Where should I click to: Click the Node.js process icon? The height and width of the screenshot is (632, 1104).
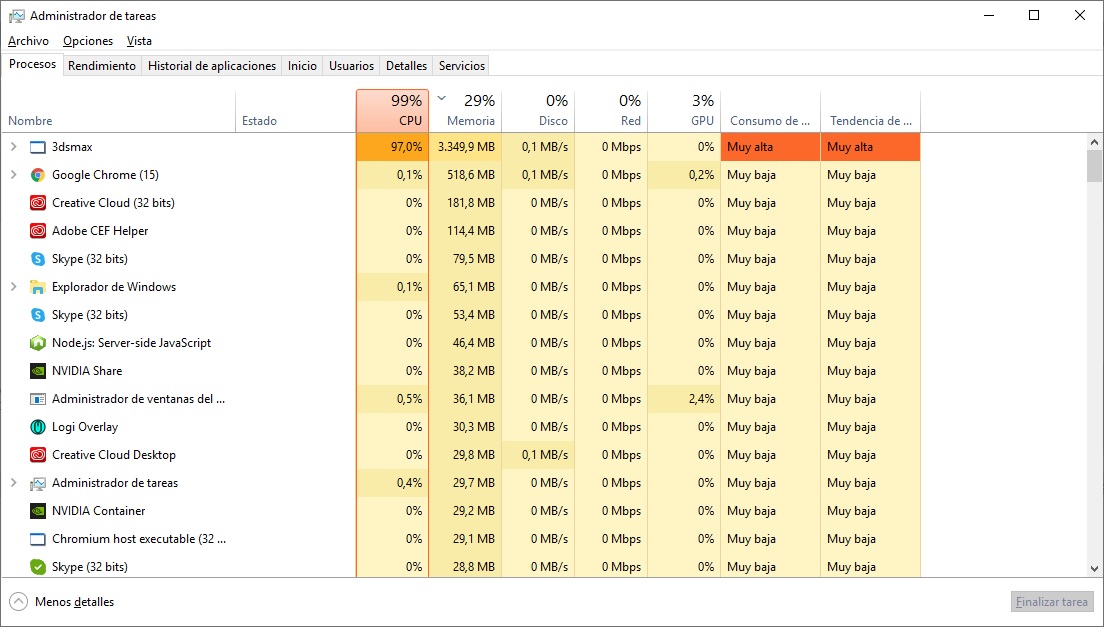click(x=38, y=343)
